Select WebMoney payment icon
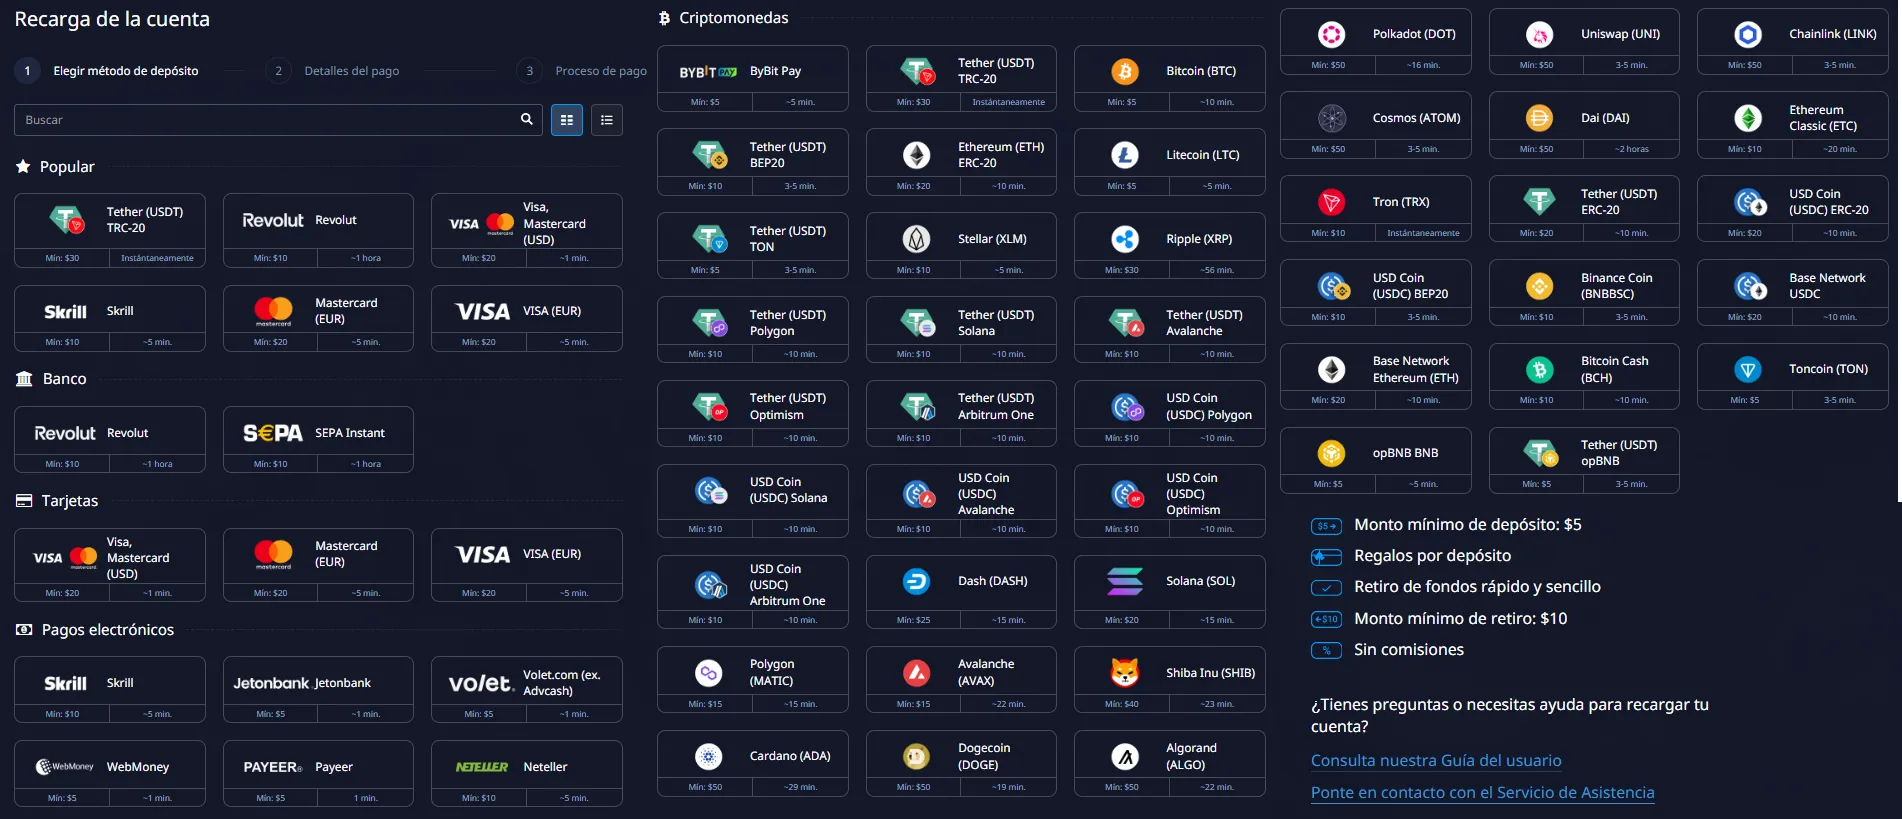This screenshot has width=1902, height=819. pos(65,767)
